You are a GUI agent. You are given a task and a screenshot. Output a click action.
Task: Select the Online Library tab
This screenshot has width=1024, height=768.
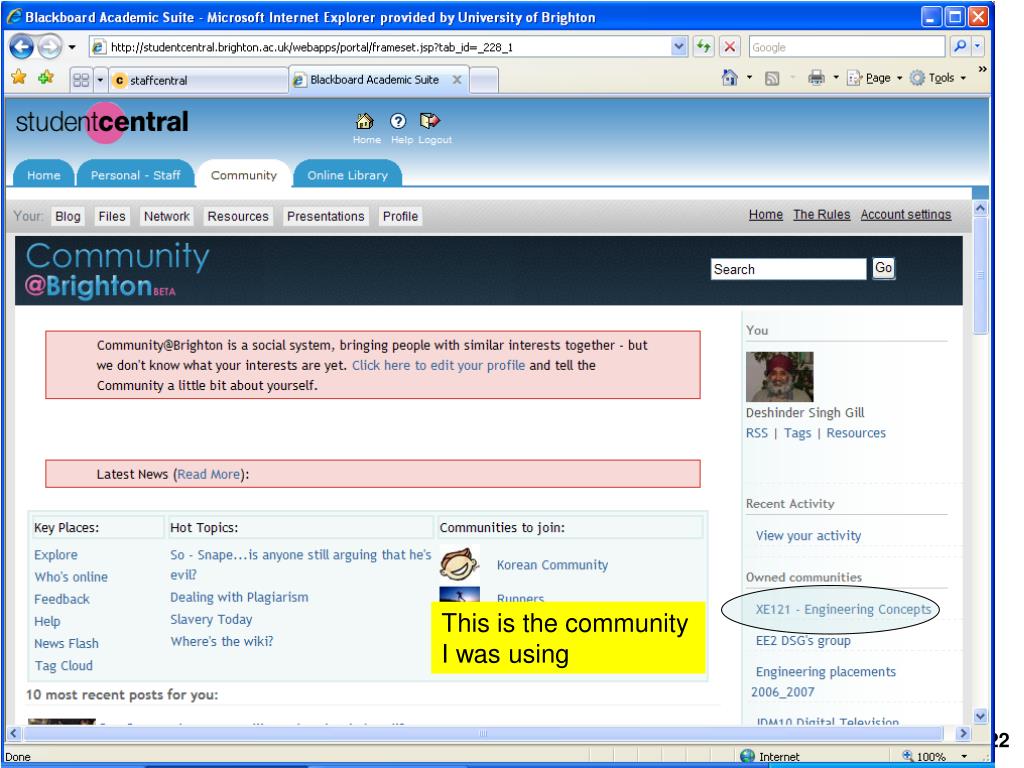pyautogui.click(x=347, y=175)
